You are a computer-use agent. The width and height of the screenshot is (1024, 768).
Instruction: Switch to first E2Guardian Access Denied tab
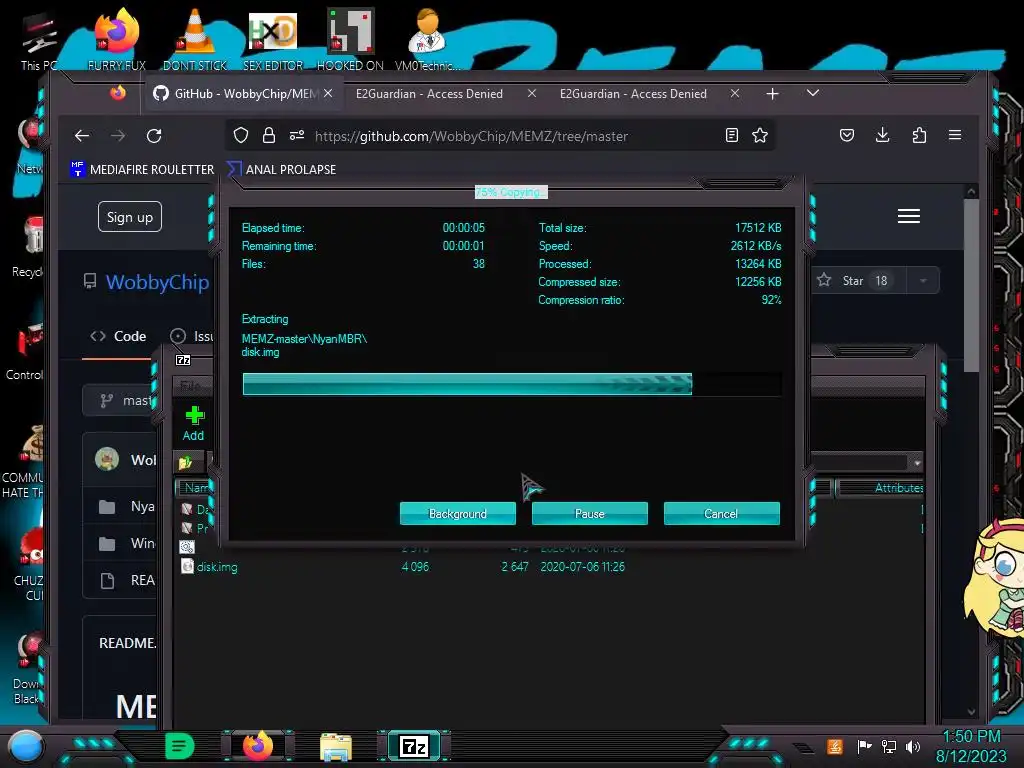tap(429, 93)
